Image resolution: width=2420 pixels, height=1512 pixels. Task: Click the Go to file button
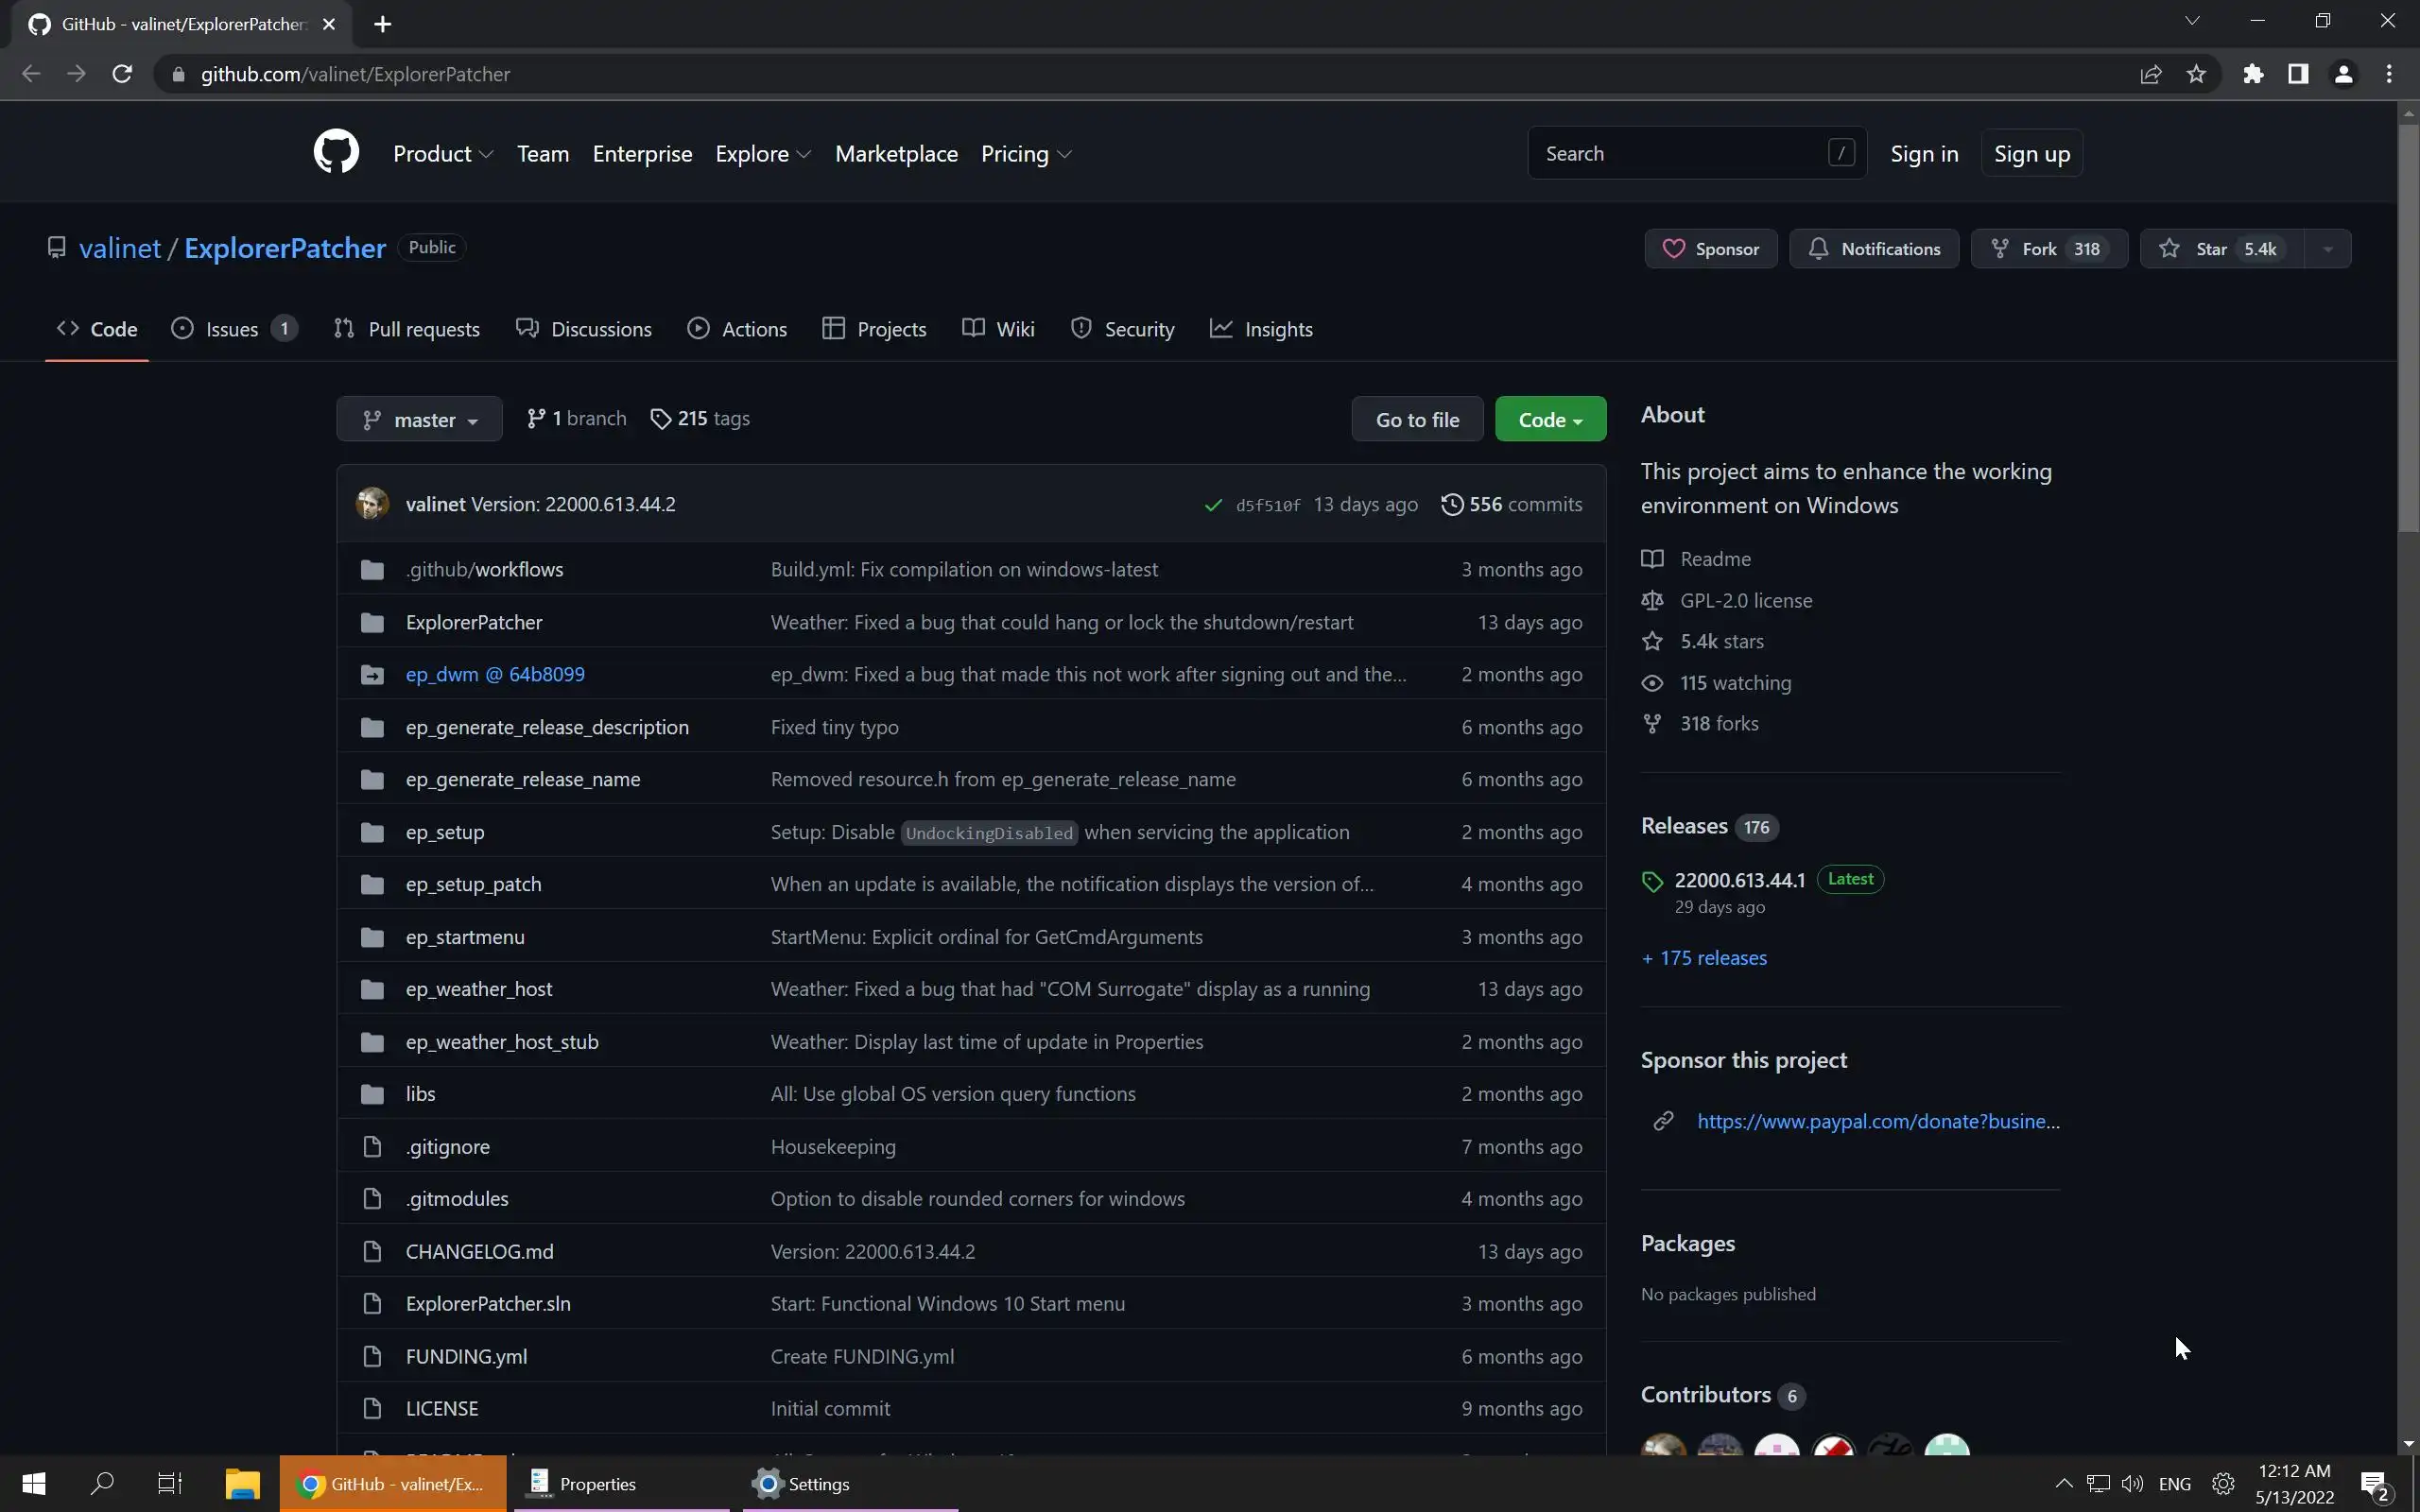(x=1416, y=420)
